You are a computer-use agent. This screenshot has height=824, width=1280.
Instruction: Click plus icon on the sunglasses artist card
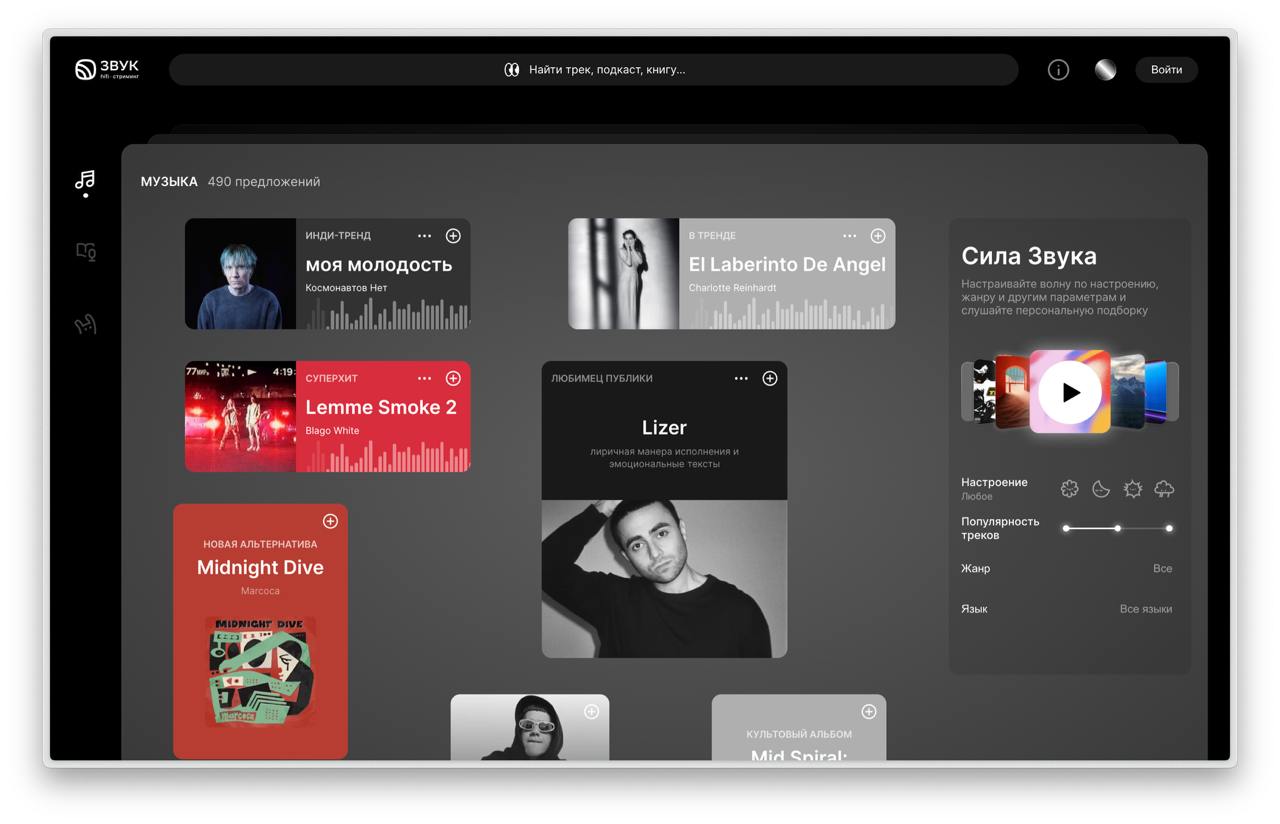(x=591, y=712)
